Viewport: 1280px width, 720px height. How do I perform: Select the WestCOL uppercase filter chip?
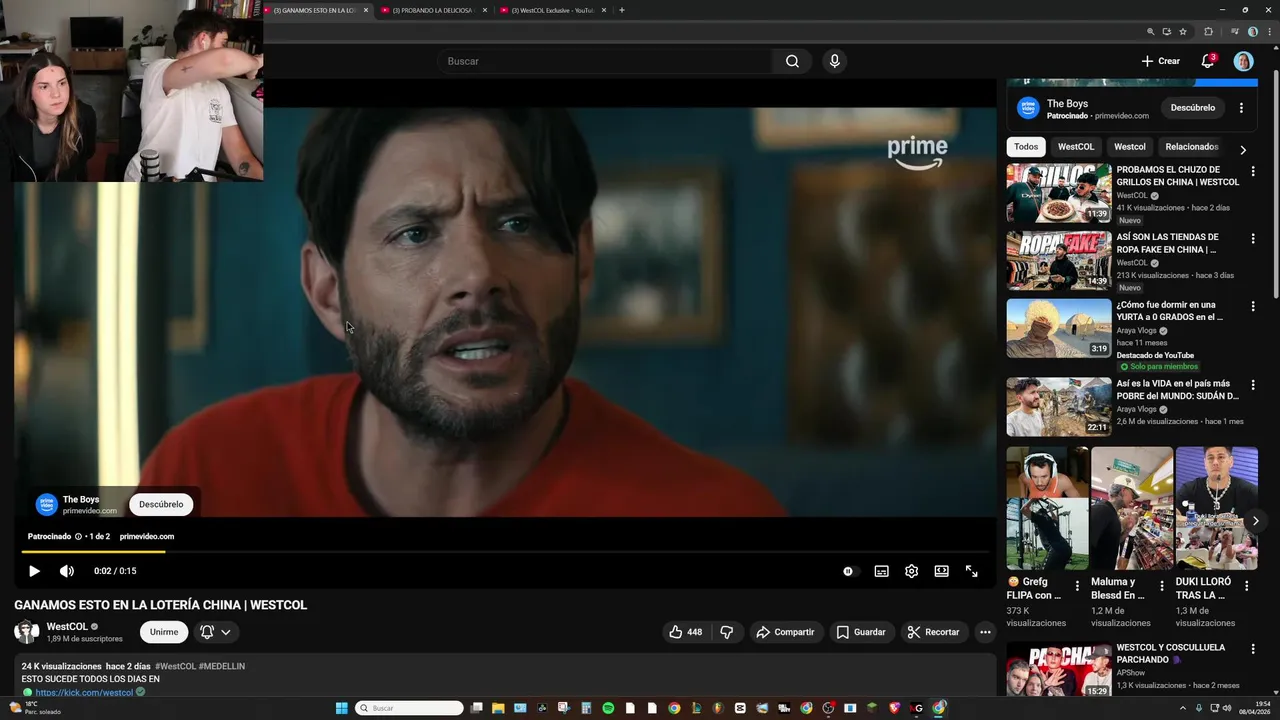coord(1076,147)
